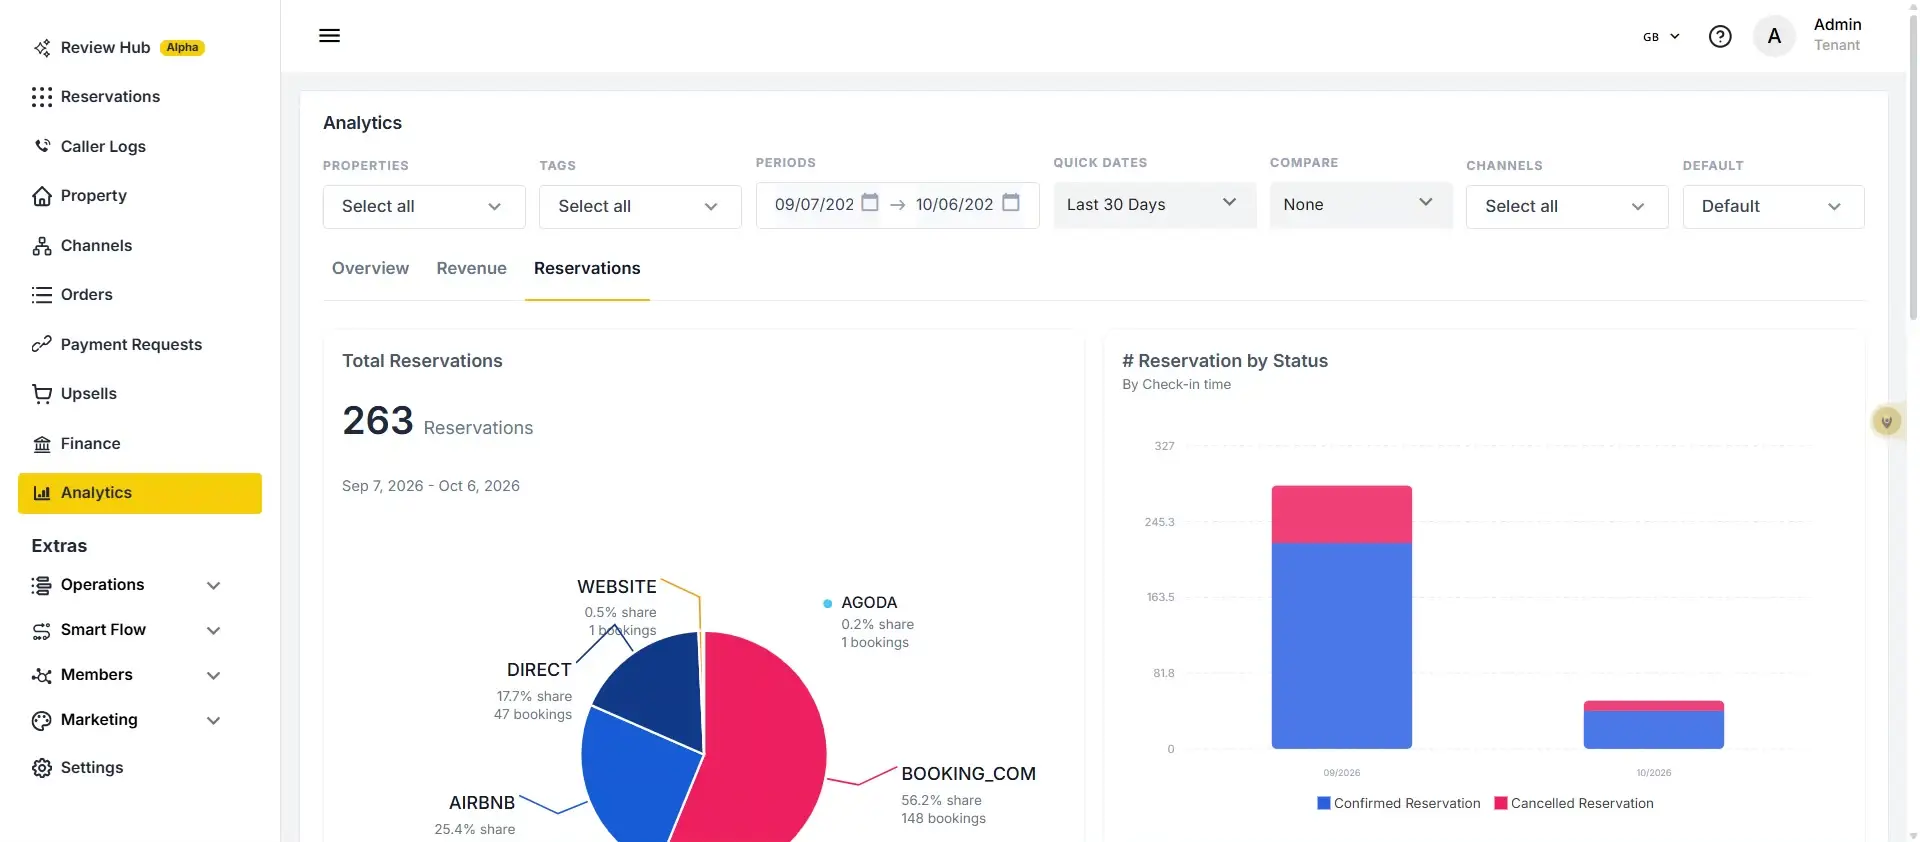Image resolution: width=1920 pixels, height=842 pixels.
Task: Open the Upsells menu item
Action: (89, 394)
